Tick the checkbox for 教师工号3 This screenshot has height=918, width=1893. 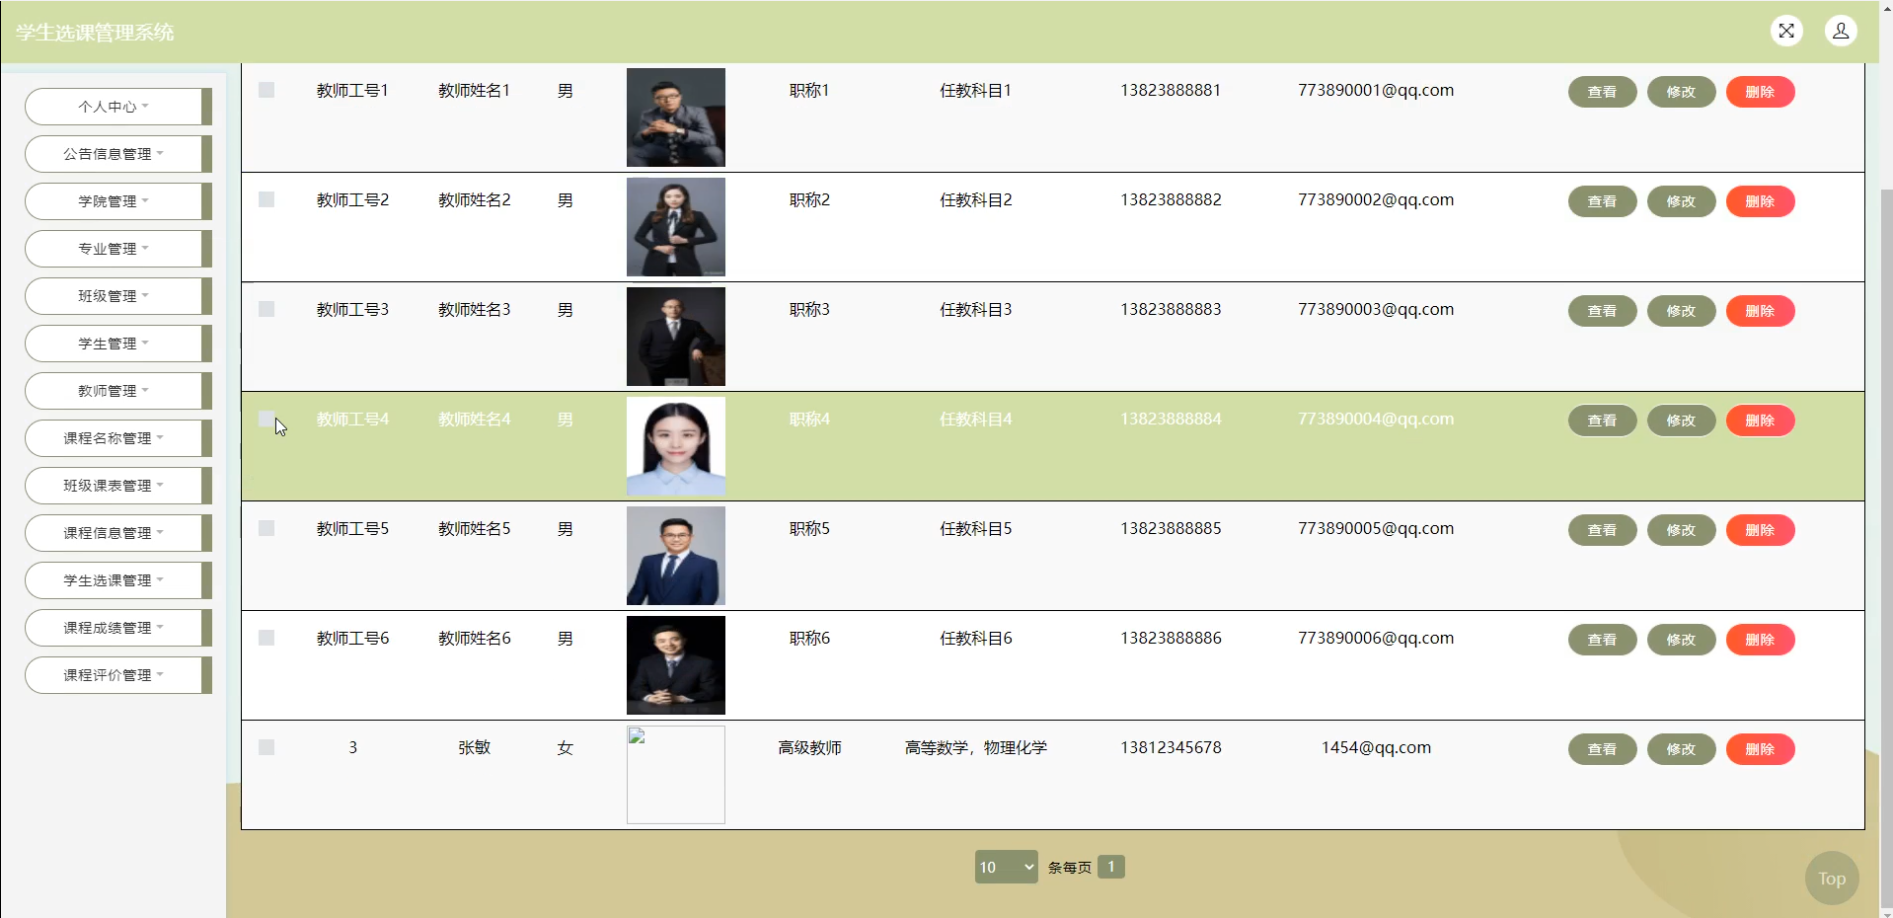pyautogui.click(x=266, y=309)
